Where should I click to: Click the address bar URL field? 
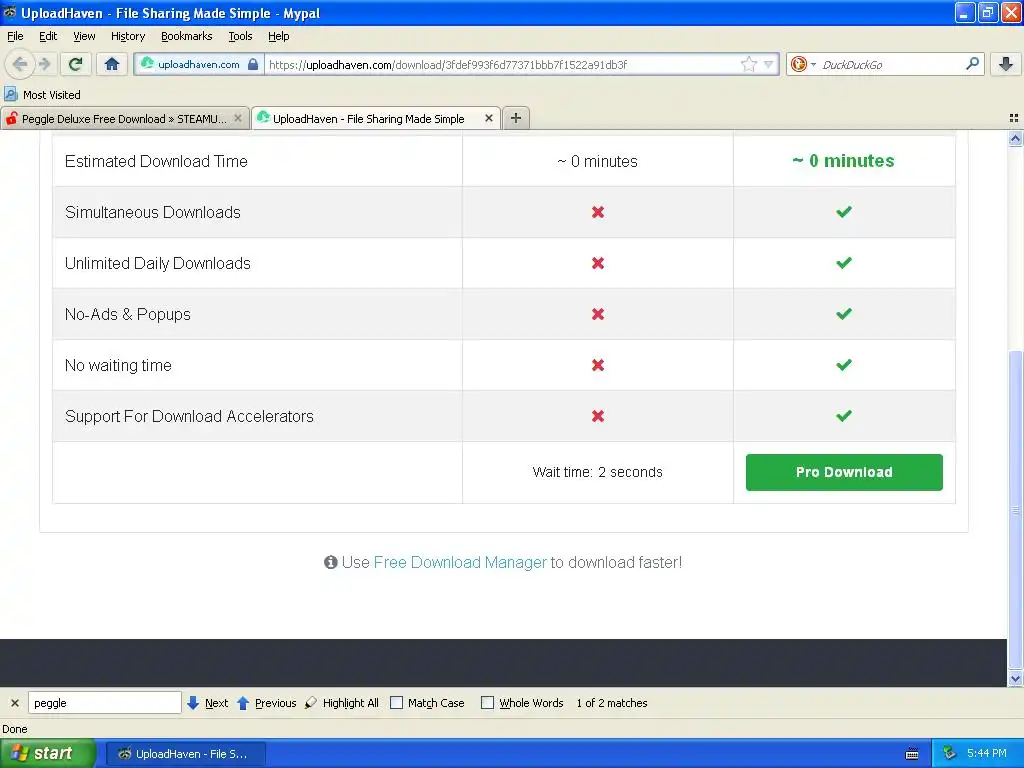pyautogui.click(x=503, y=64)
